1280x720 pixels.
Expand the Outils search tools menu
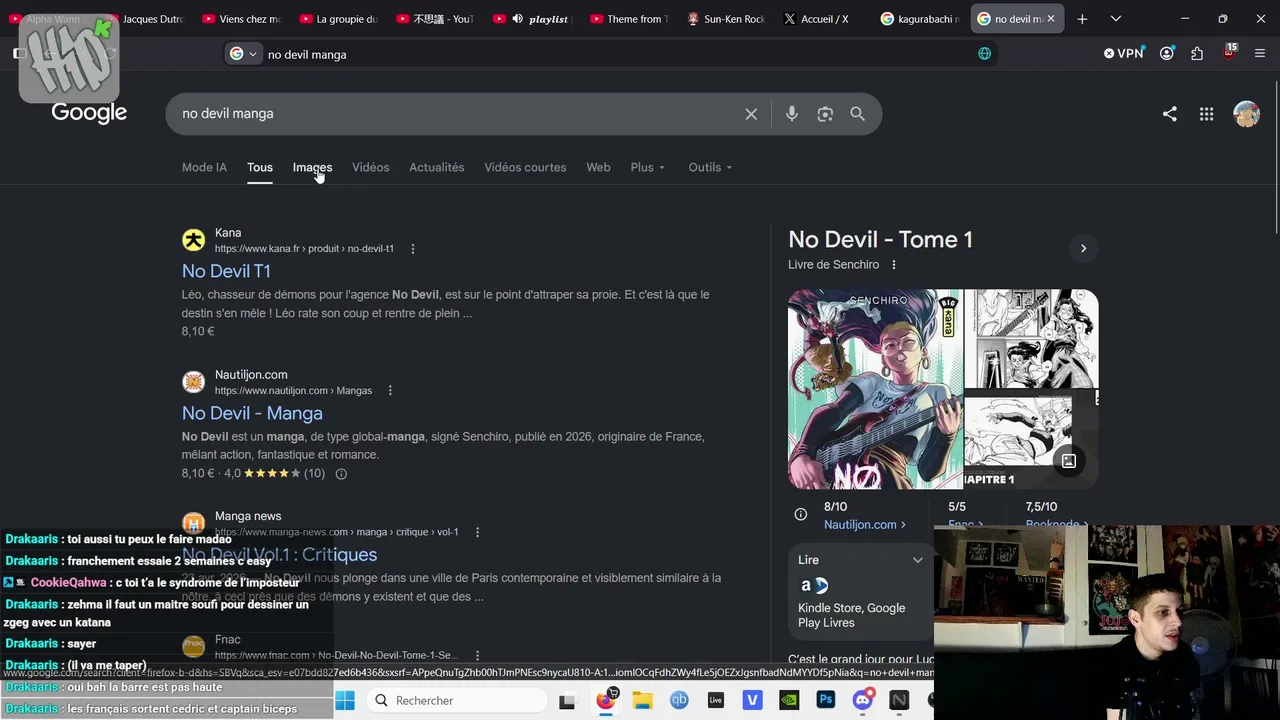(710, 168)
